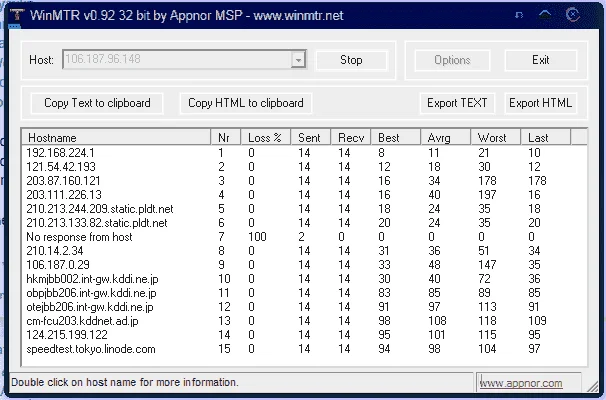Click the Recv column header
606x400 pixels.
point(351,138)
